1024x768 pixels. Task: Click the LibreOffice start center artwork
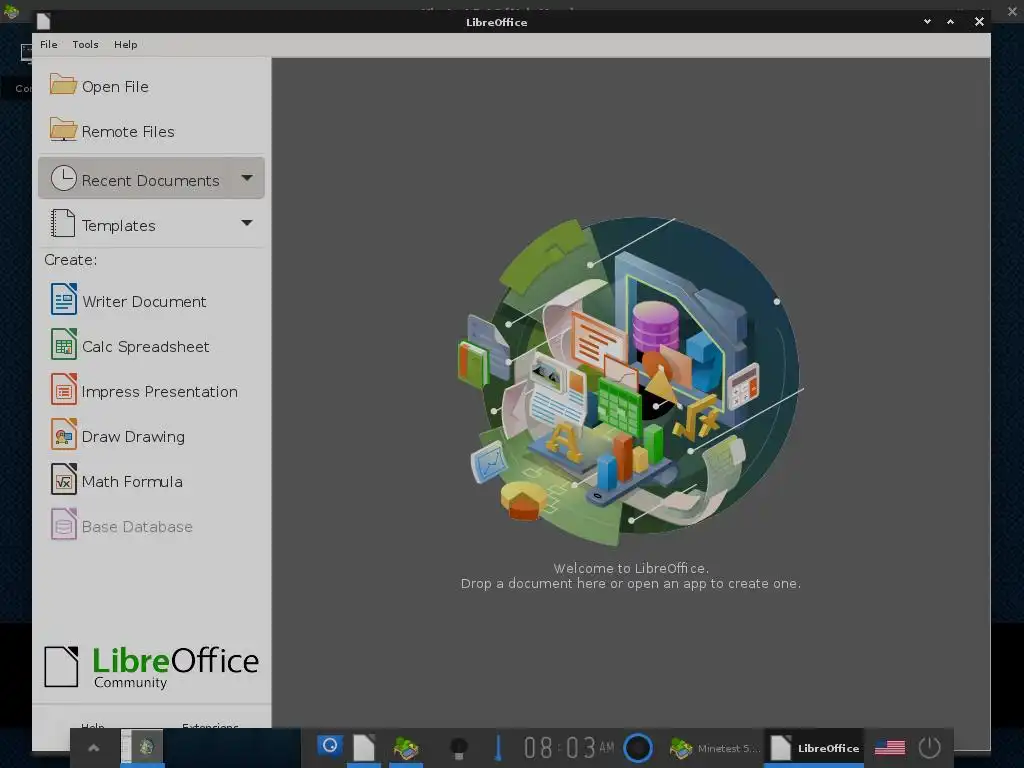coord(630,381)
